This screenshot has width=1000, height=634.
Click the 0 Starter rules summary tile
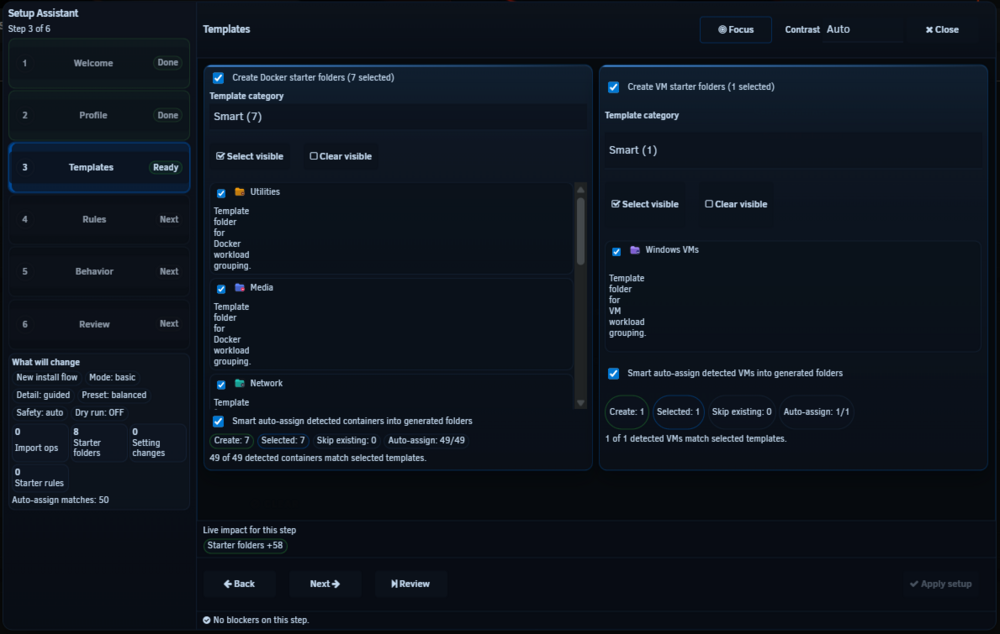tap(40, 478)
